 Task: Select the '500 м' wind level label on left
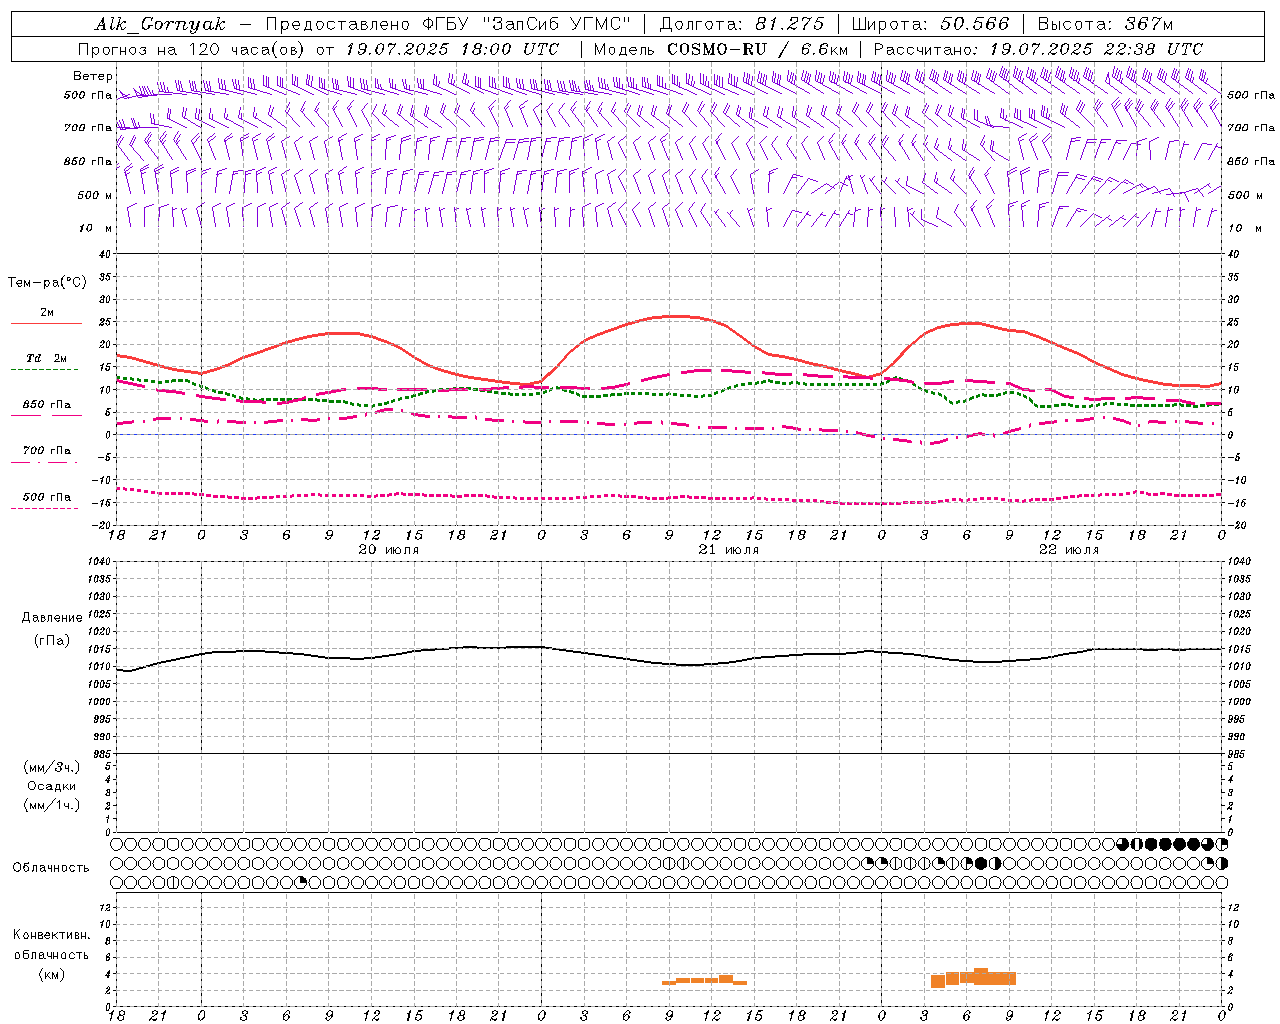point(95,195)
